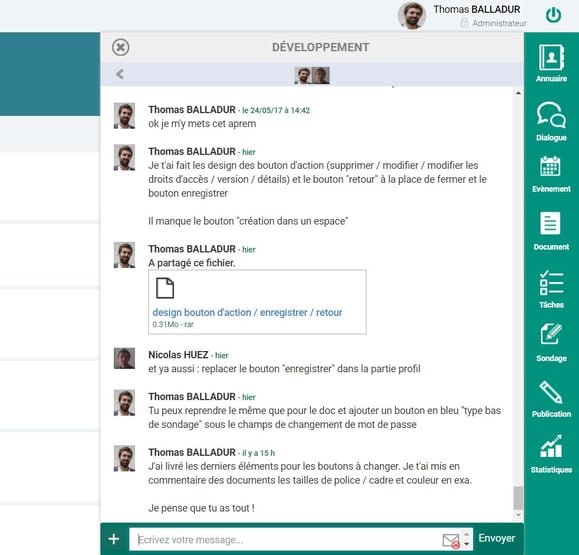The width and height of the screenshot is (579, 555).
Task: Open the Evènement calendar icon
Action: pyautogui.click(x=551, y=174)
